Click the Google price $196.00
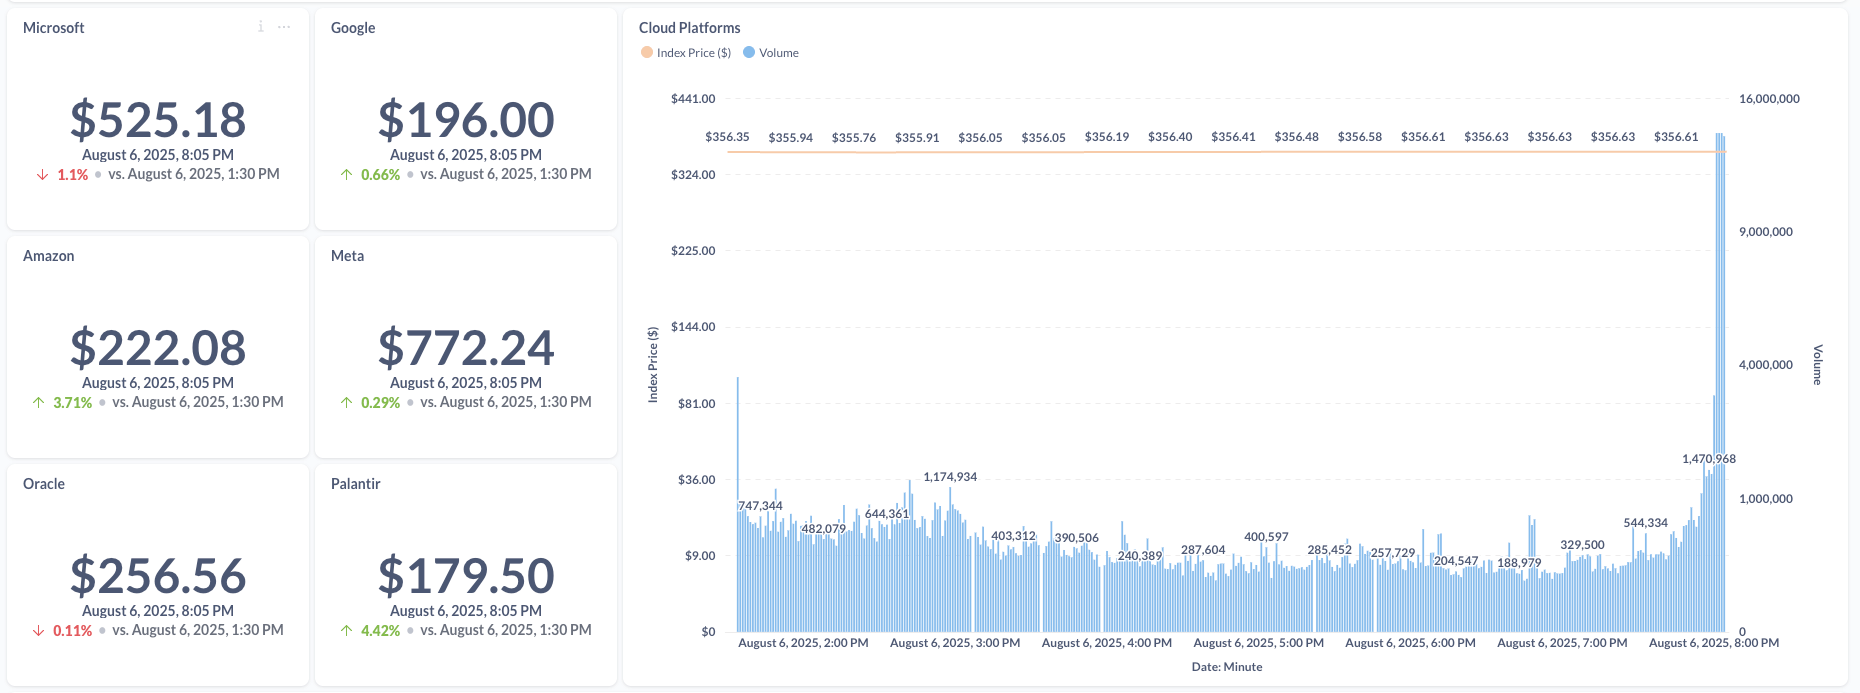Image resolution: width=1860 pixels, height=693 pixels. [466, 120]
